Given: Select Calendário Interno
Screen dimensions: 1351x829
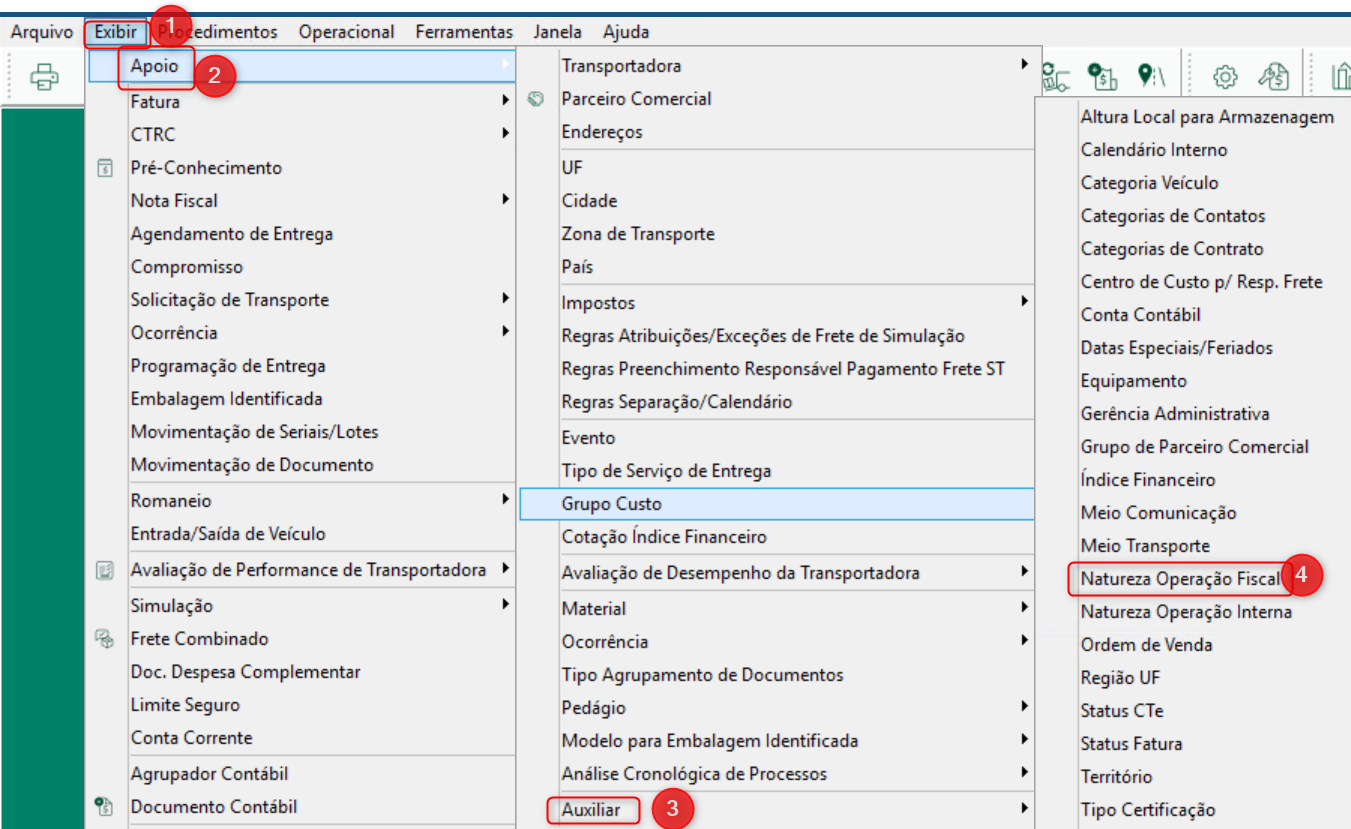Looking at the screenshot, I should 1154,150.
